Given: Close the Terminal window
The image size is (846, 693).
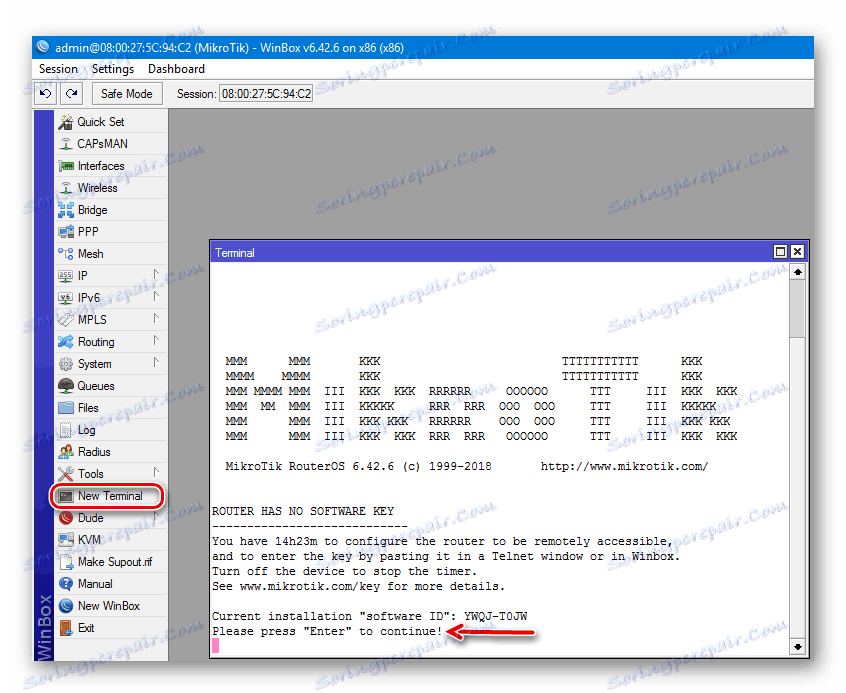Looking at the screenshot, I should click(797, 252).
